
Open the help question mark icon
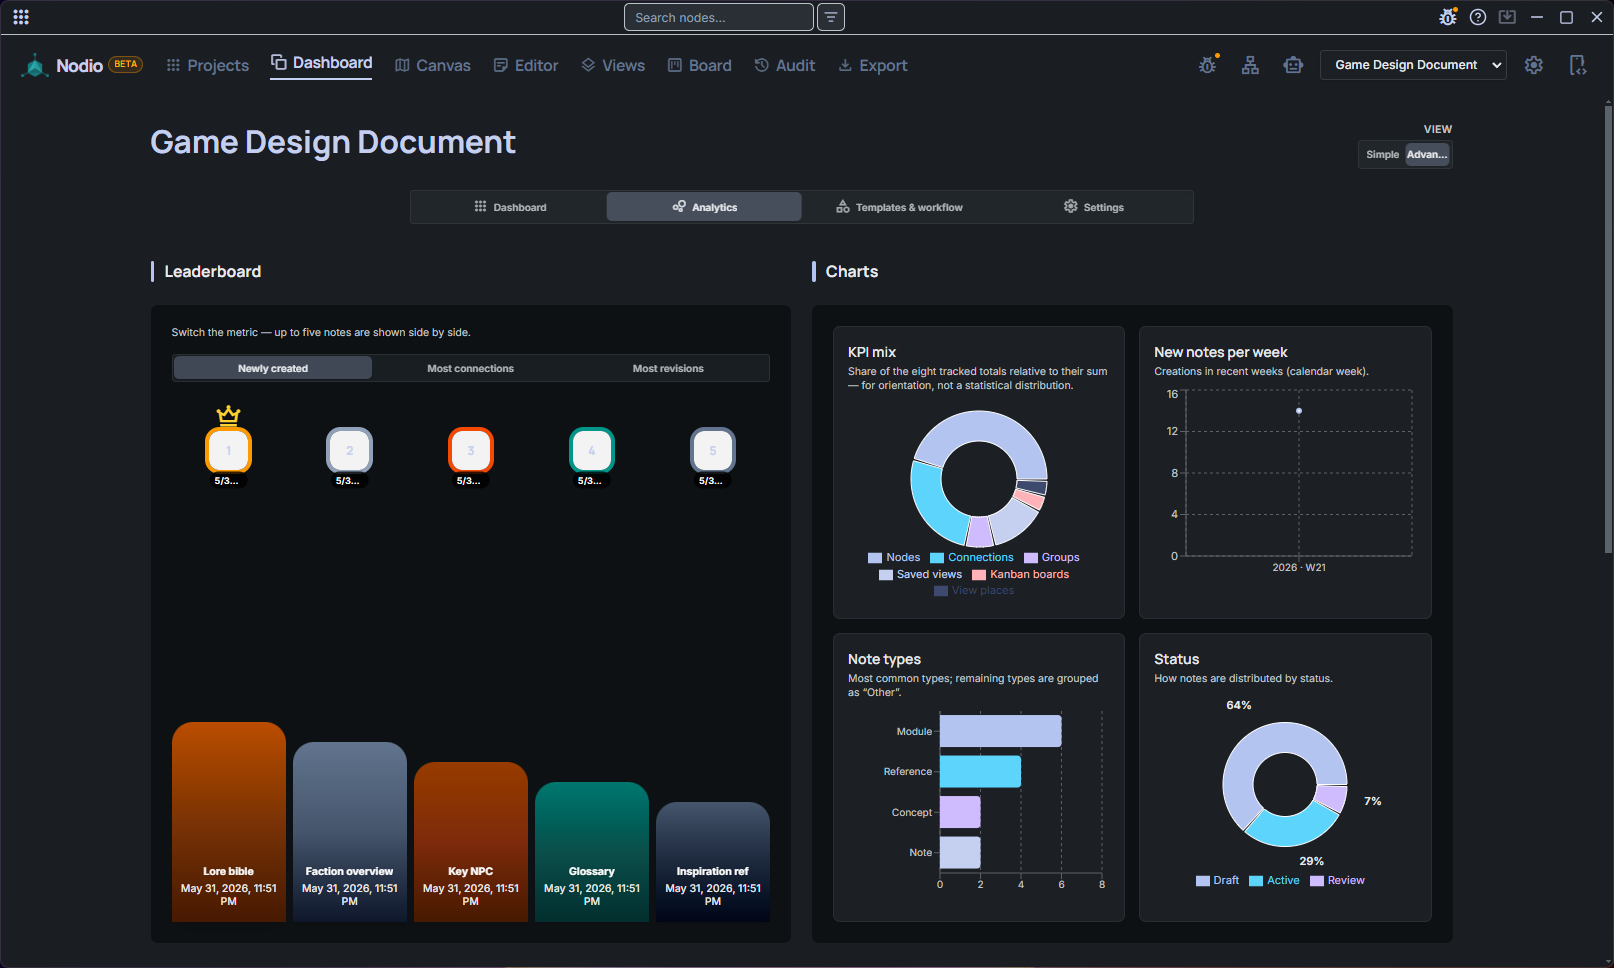point(1478,17)
